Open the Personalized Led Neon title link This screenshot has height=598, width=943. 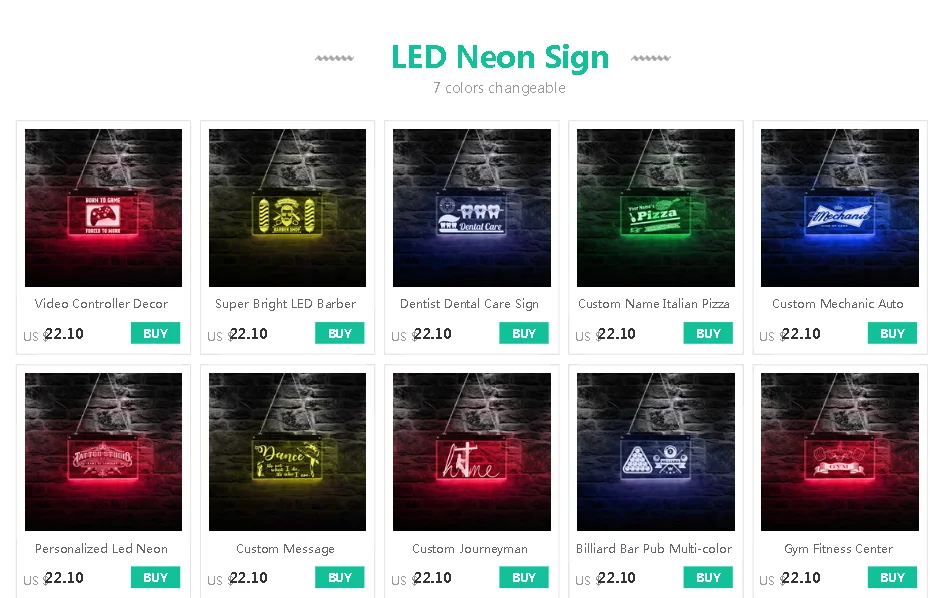[x=101, y=549]
